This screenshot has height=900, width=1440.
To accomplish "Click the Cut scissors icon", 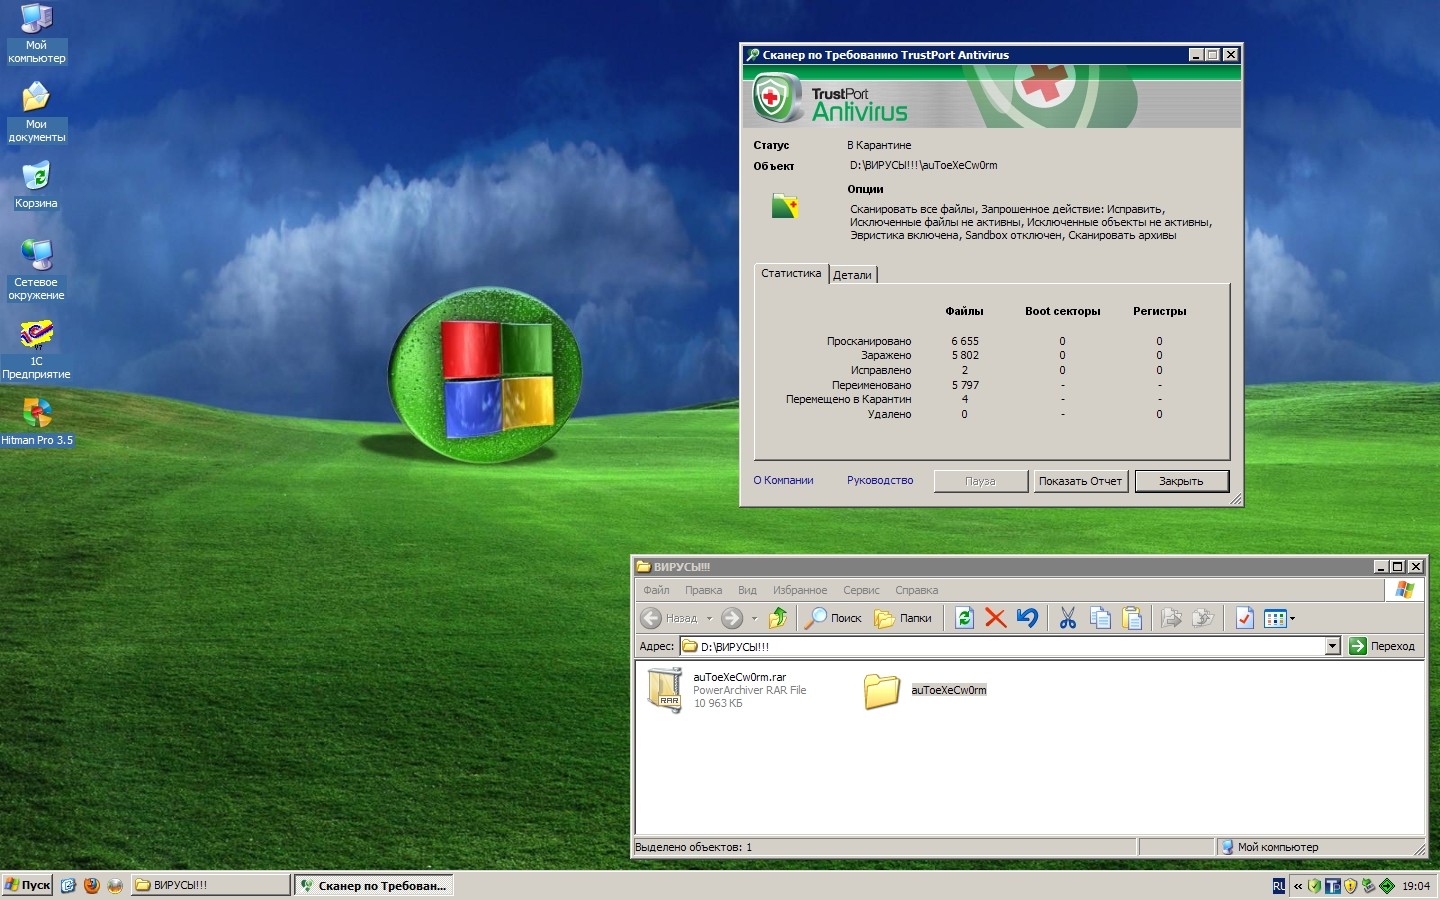I will tap(1068, 618).
